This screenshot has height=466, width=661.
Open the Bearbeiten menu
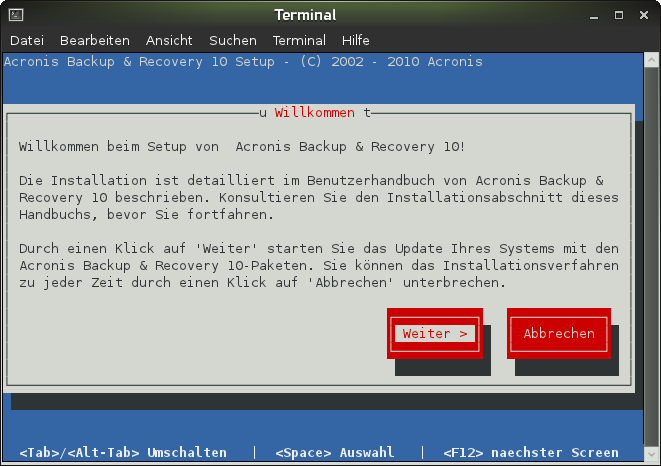point(95,40)
